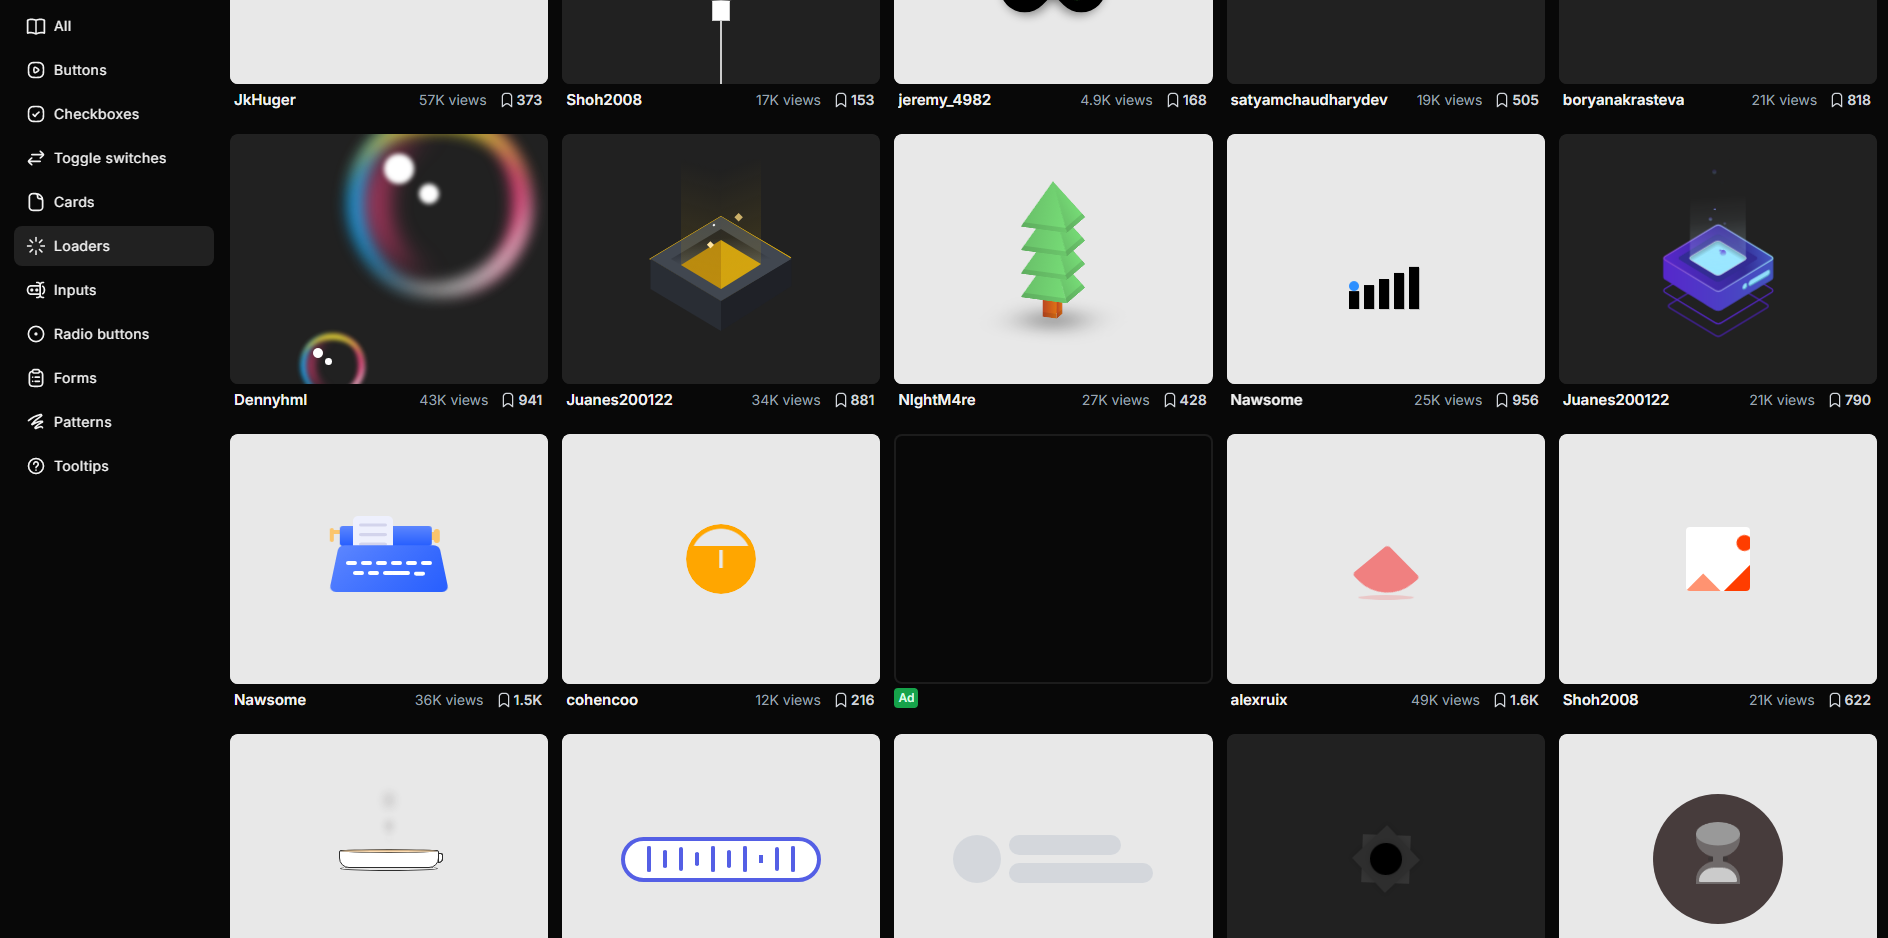1888x938 pixels.
Task: Click the green Ad badge
Action: [x=906, y=698]
